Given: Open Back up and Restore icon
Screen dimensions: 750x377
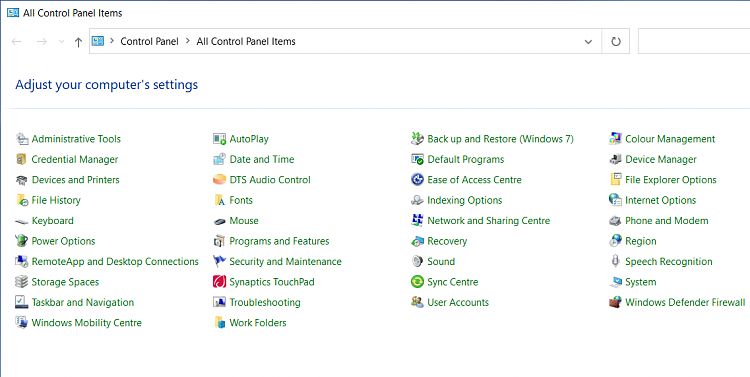Looking at the screenshot, I should [418, 139].
